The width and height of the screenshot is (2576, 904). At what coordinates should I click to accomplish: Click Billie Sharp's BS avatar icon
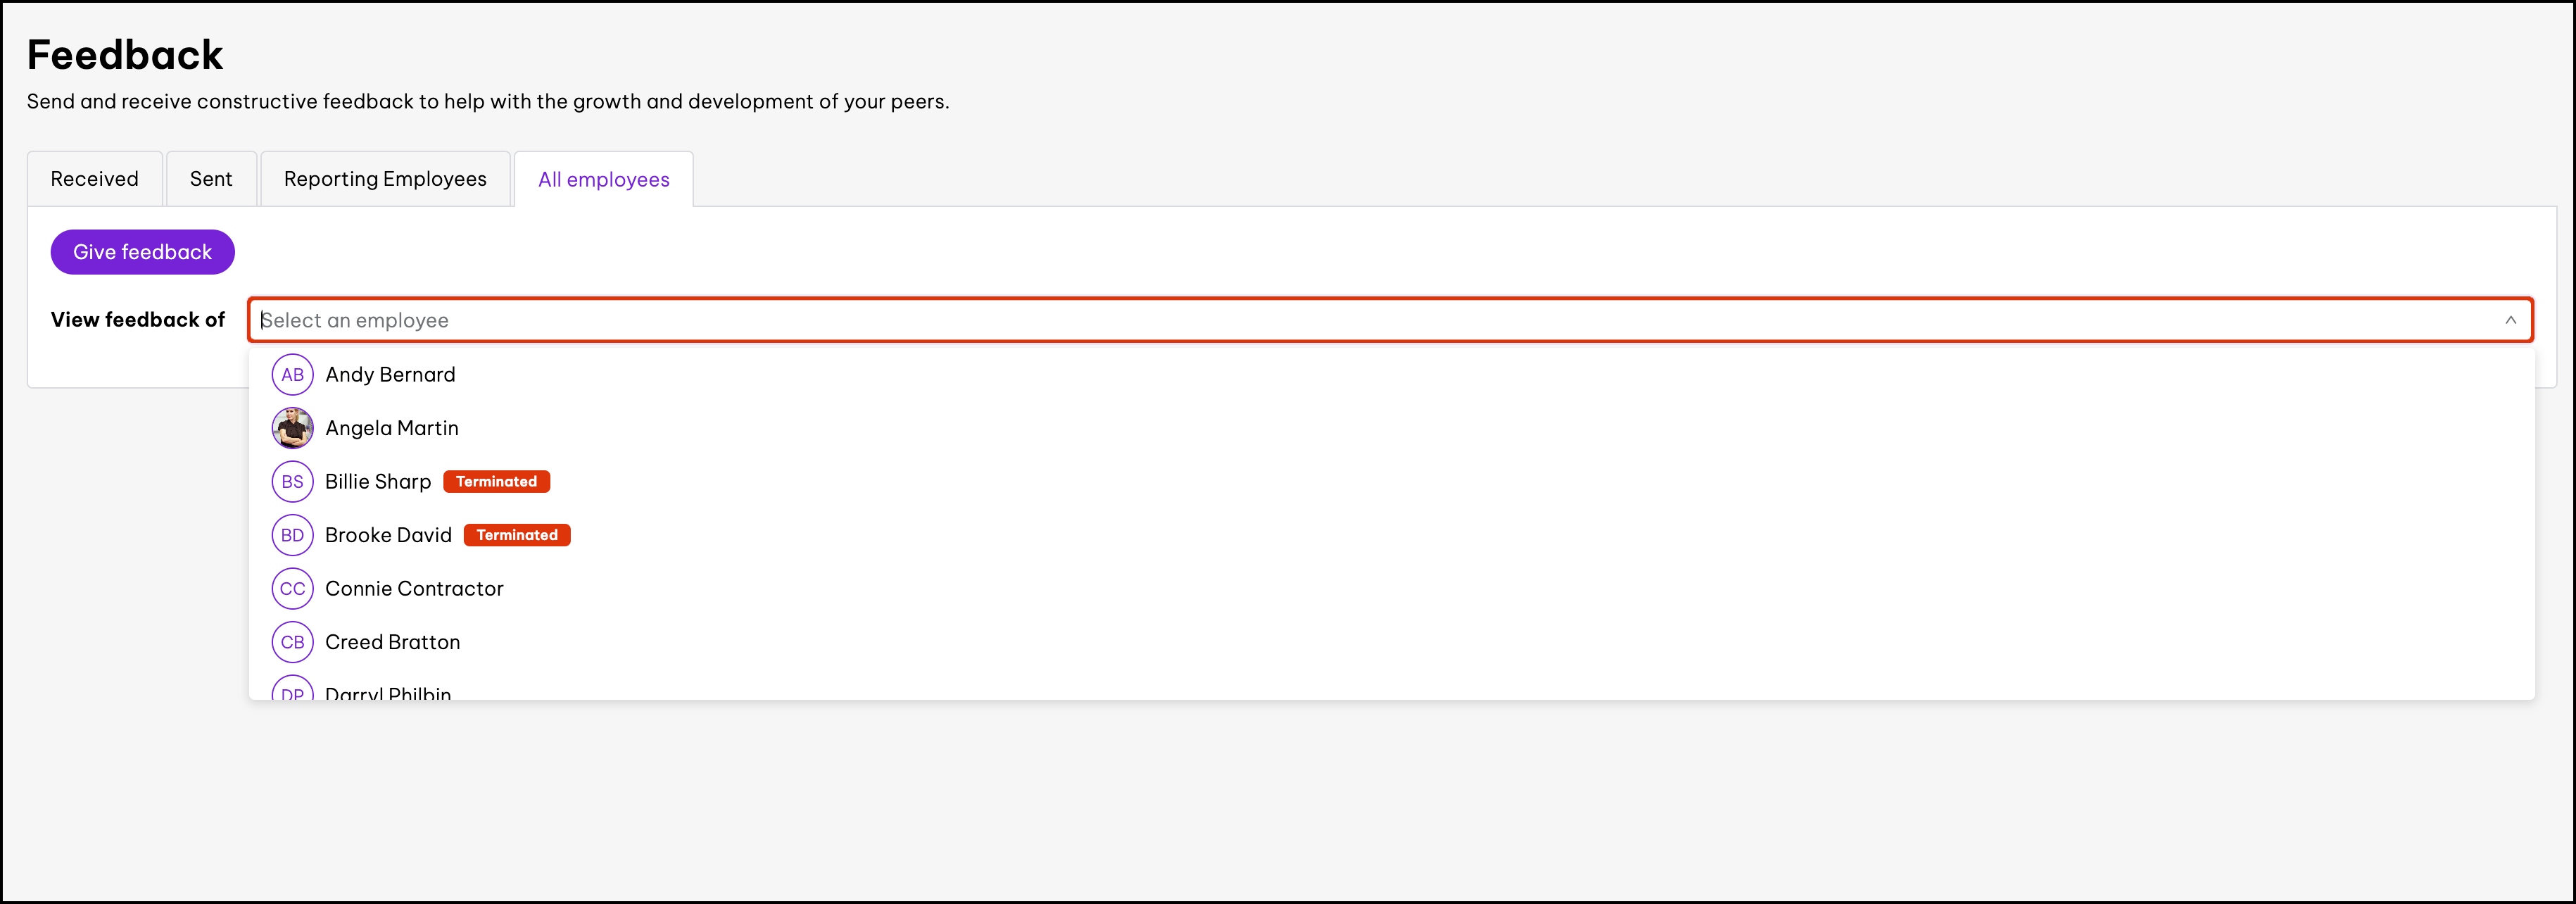click(x=292, y=482)
